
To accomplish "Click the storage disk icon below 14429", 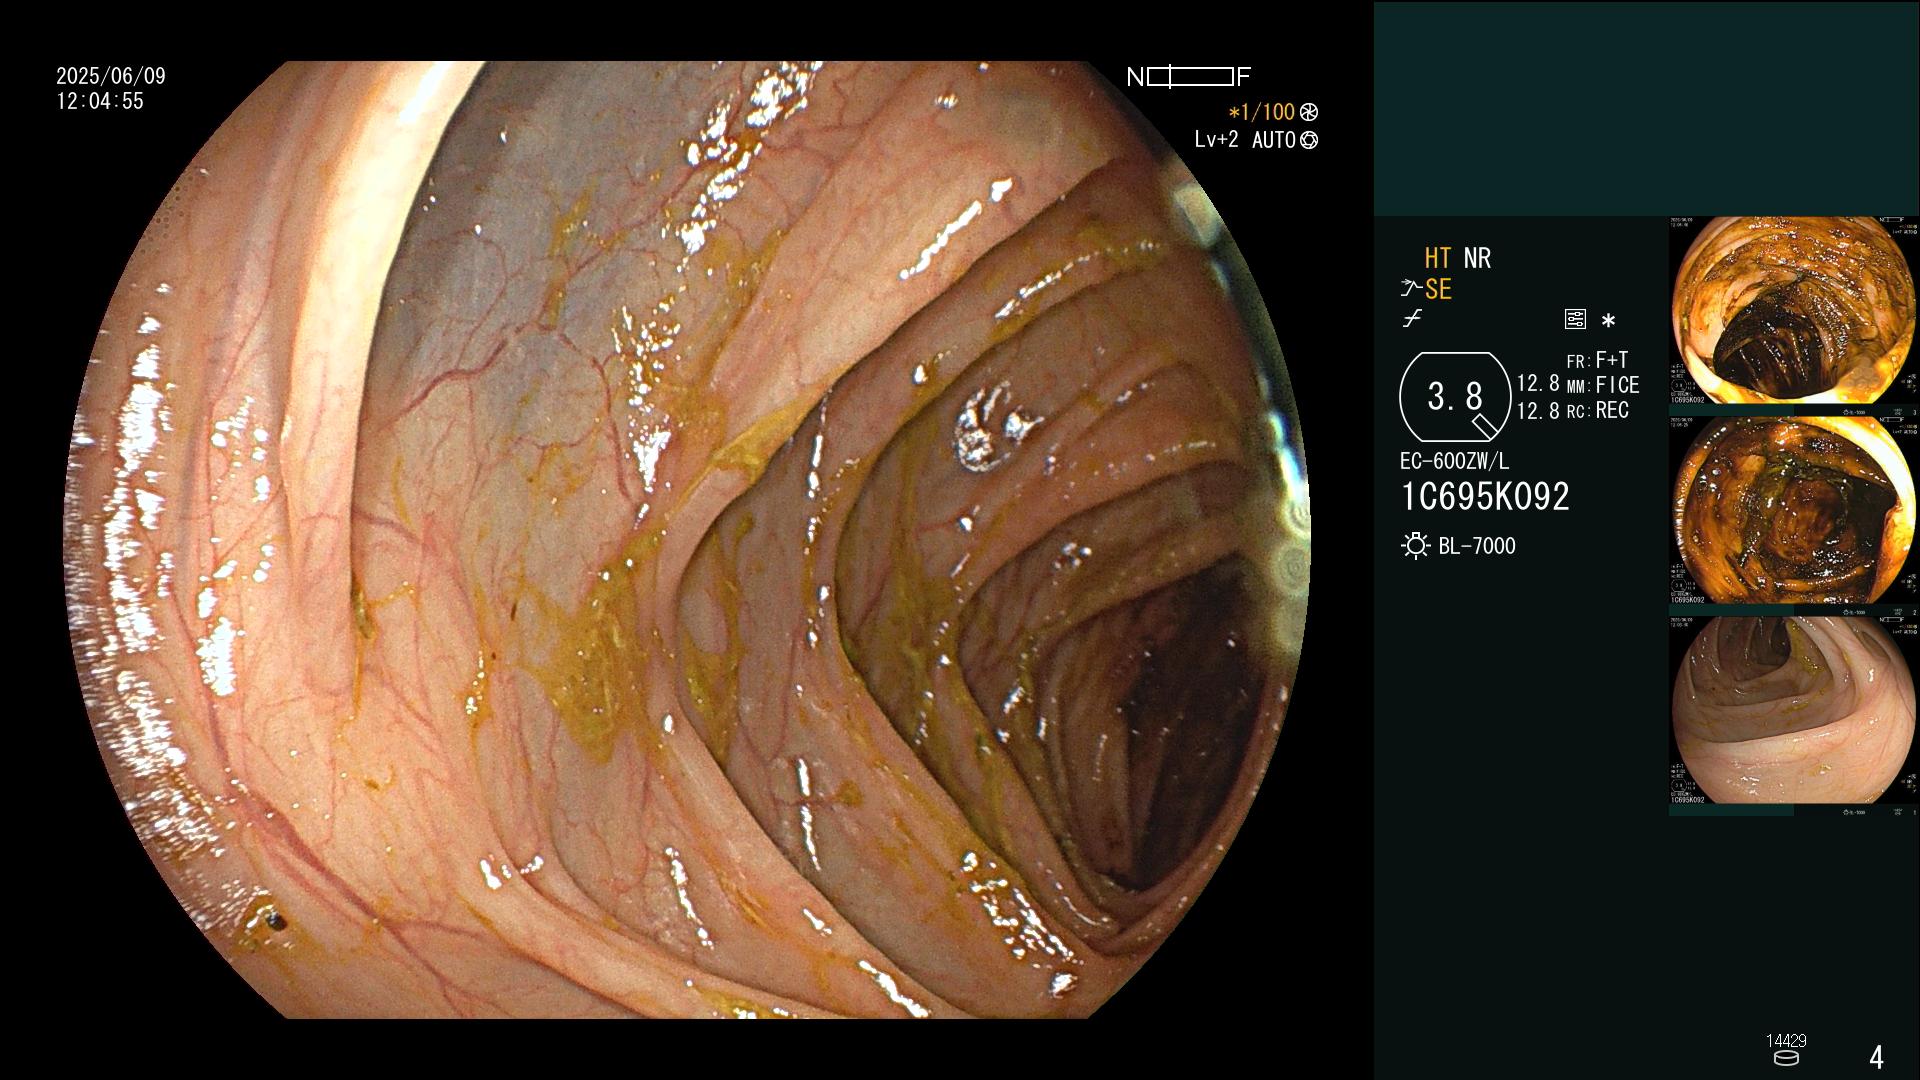I will [x=1786, y=1058].
